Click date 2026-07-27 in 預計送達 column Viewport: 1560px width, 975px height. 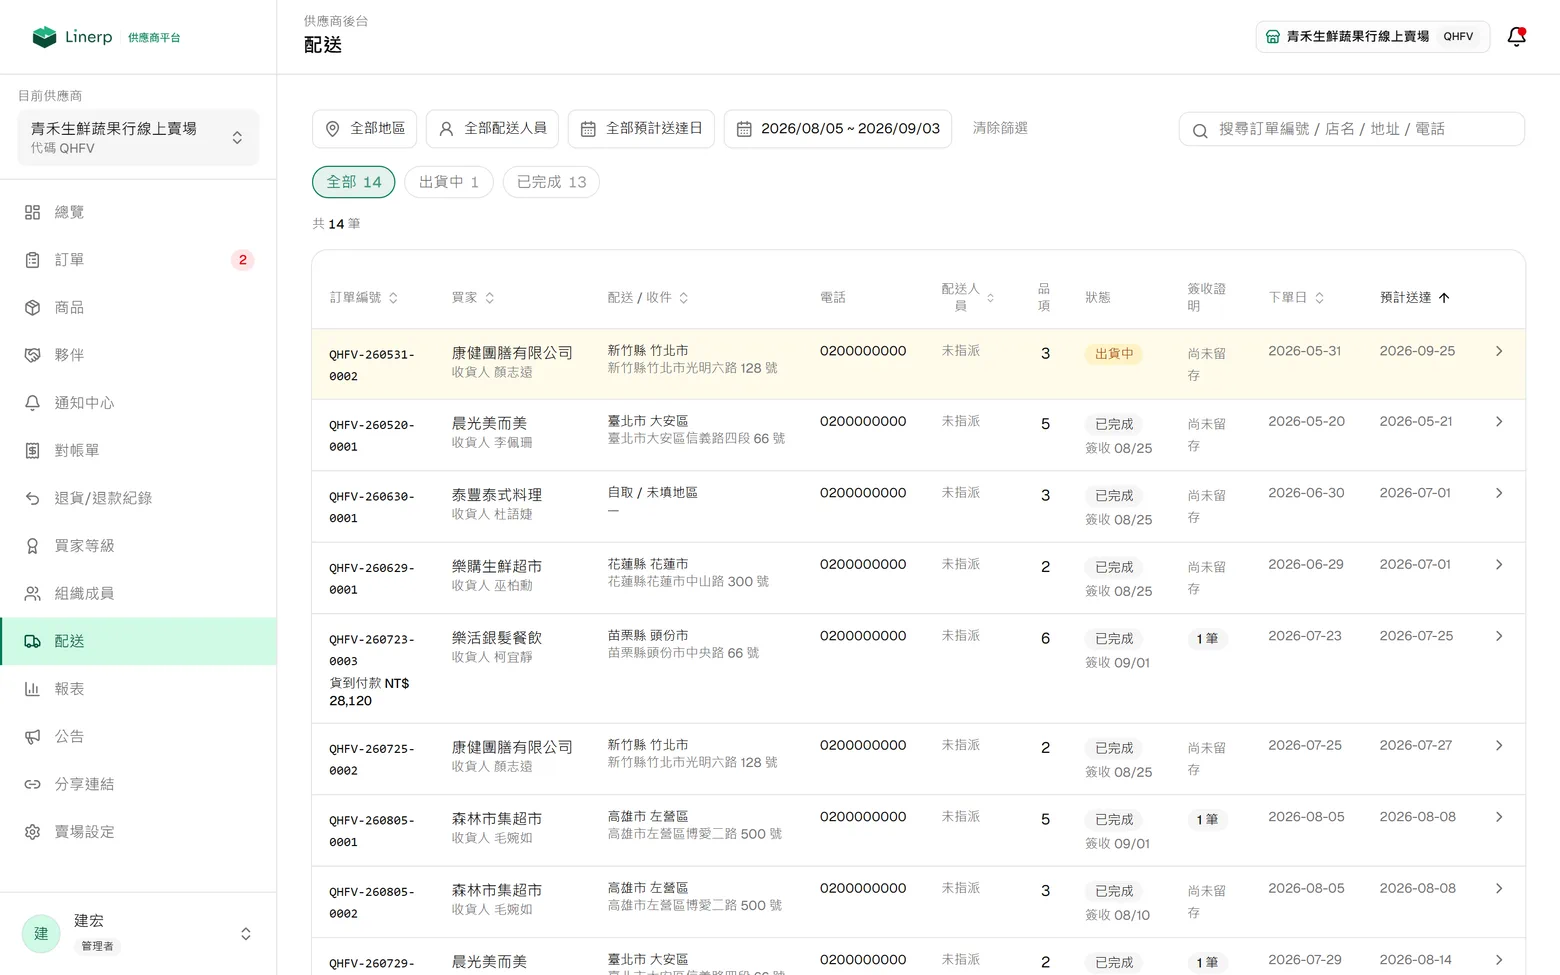click(1416, 745)
